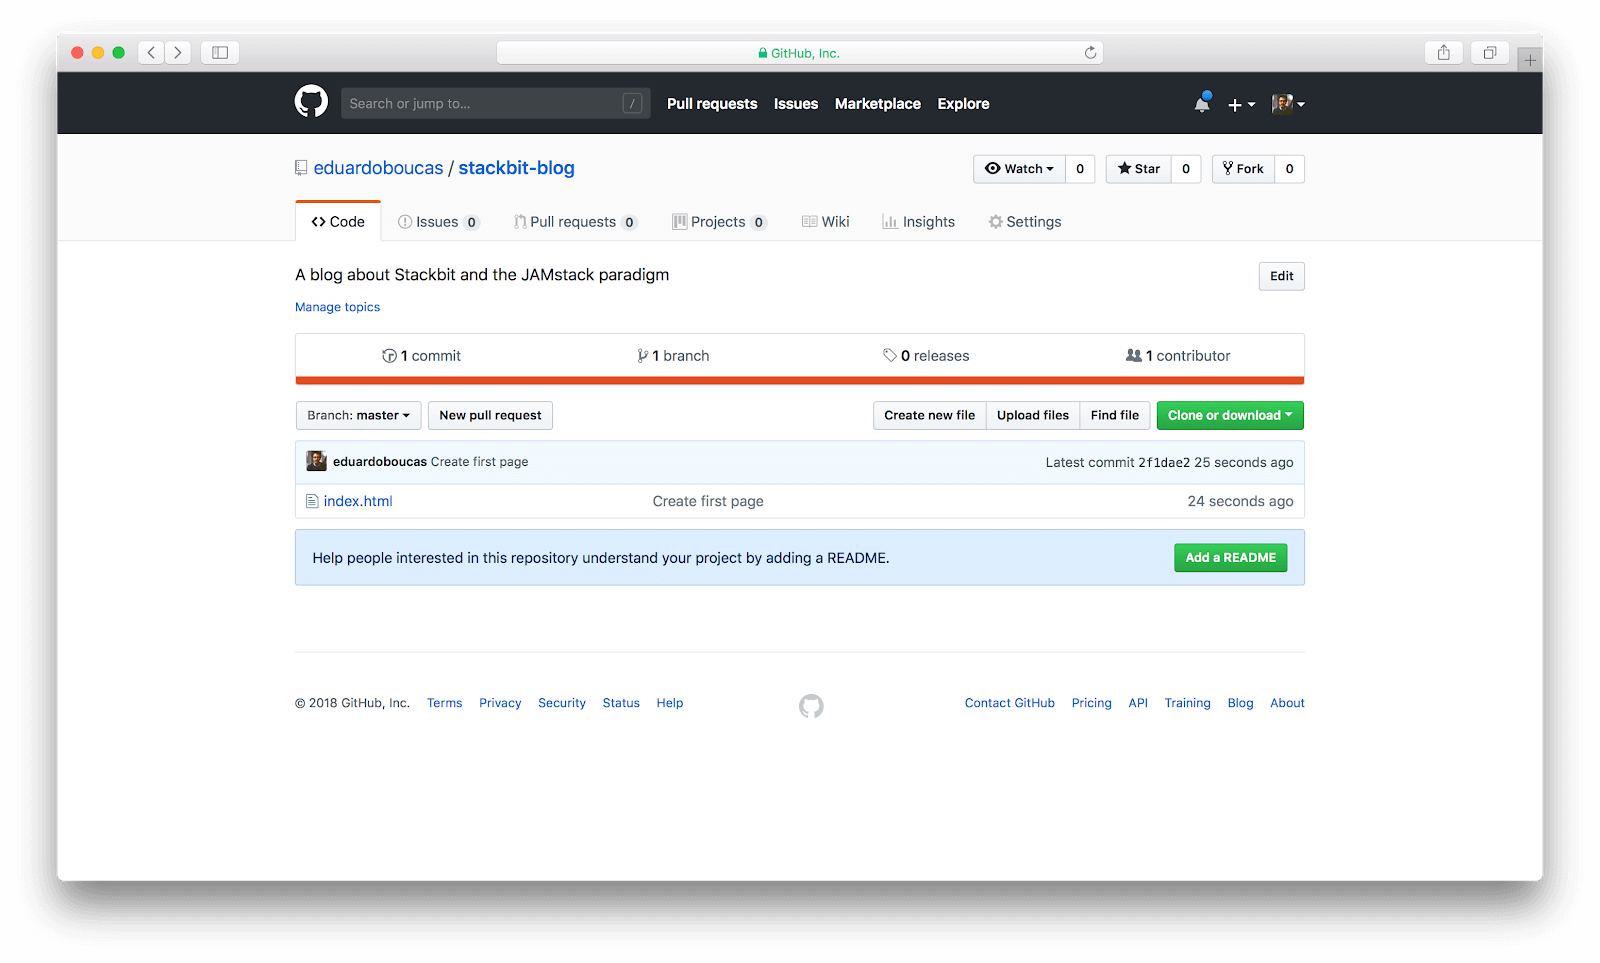
Task: Open the Marketplace menu item
Action: (877, 103)
